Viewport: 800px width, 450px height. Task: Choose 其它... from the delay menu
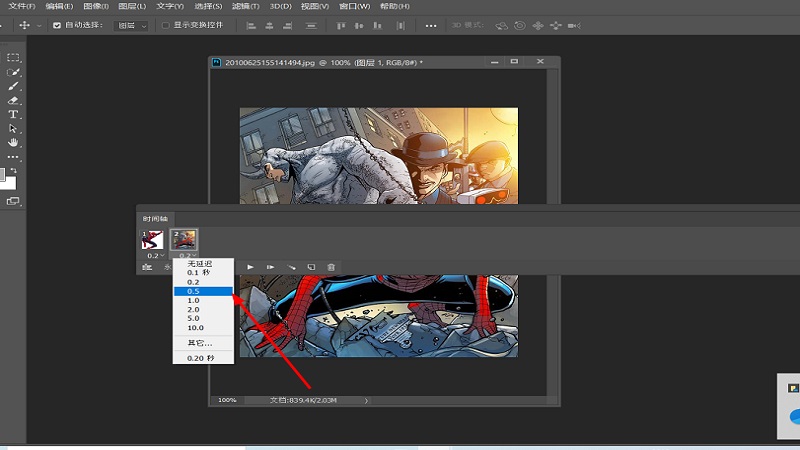[x=204, y=343]
